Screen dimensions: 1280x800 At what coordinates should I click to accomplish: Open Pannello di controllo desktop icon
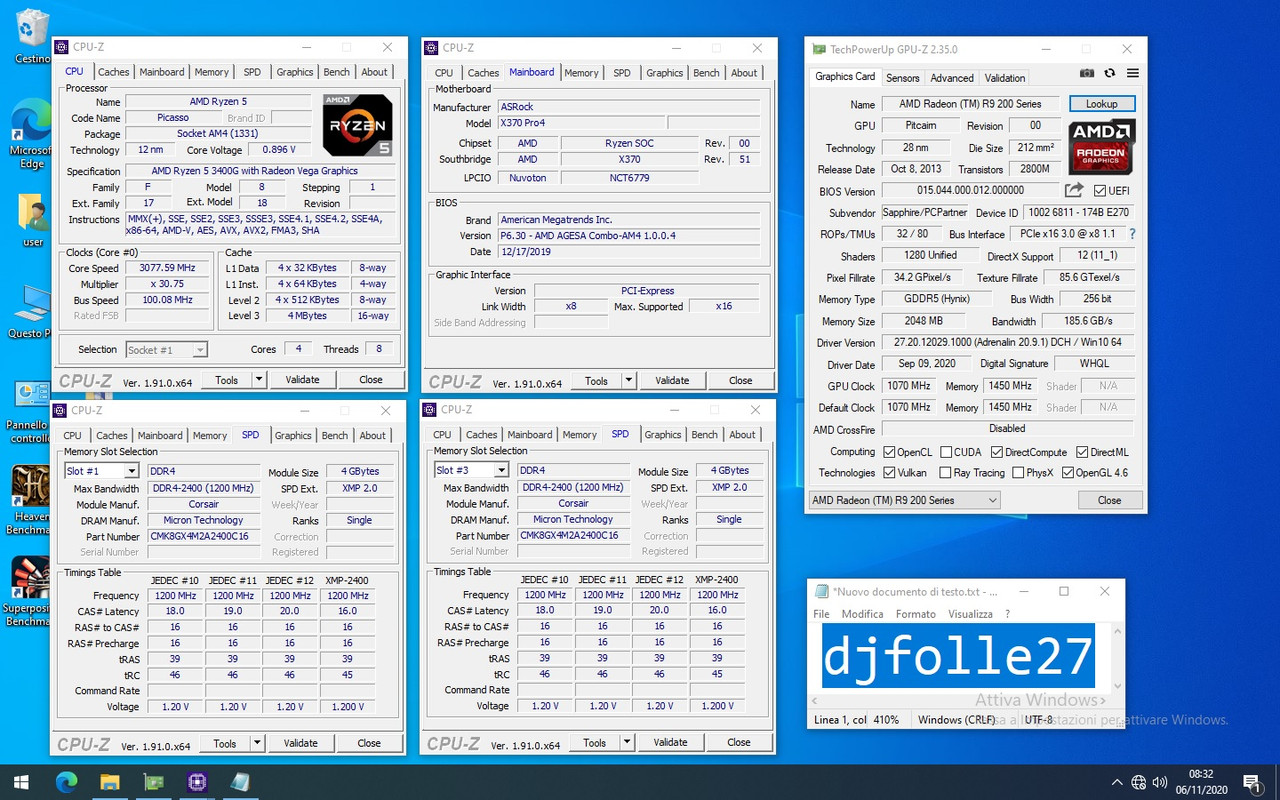point(32,410)
